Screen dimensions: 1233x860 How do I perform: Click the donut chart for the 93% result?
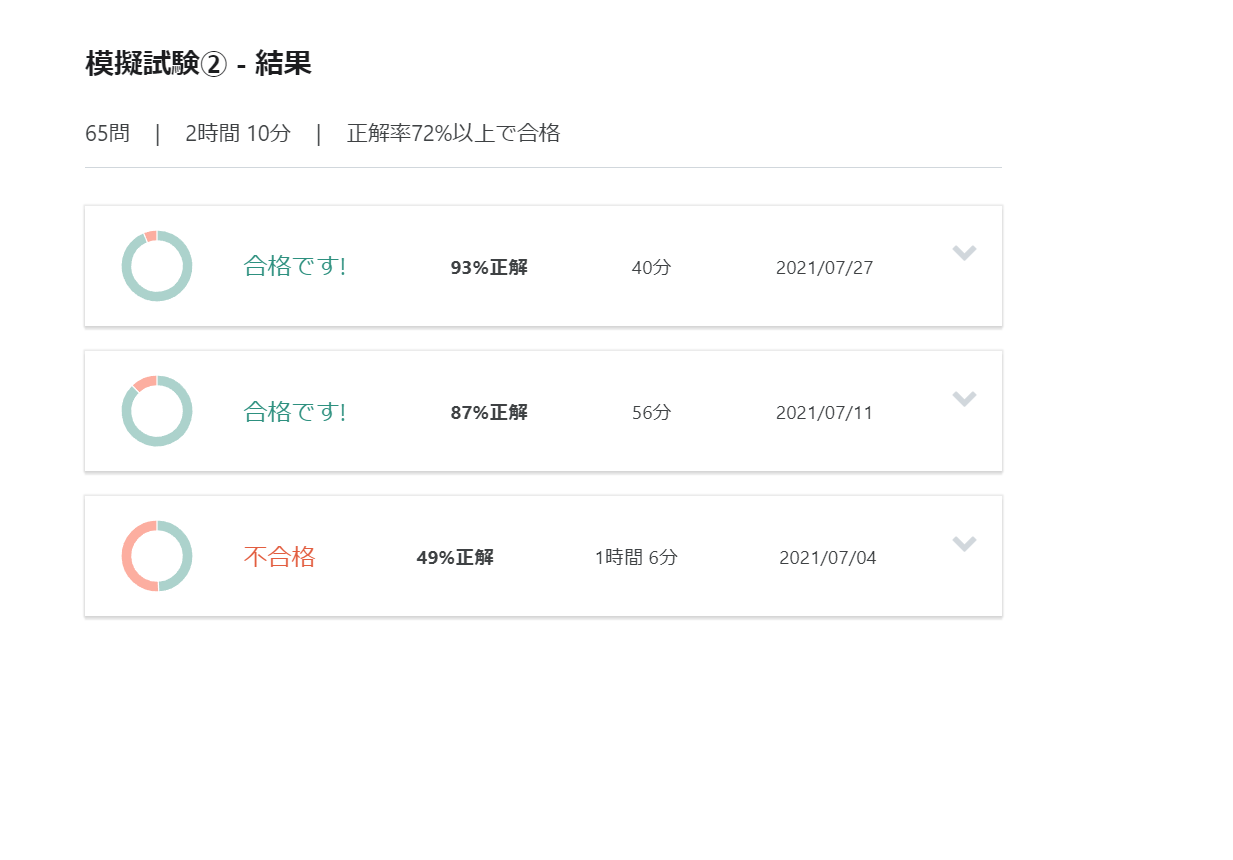pos(157,266)
